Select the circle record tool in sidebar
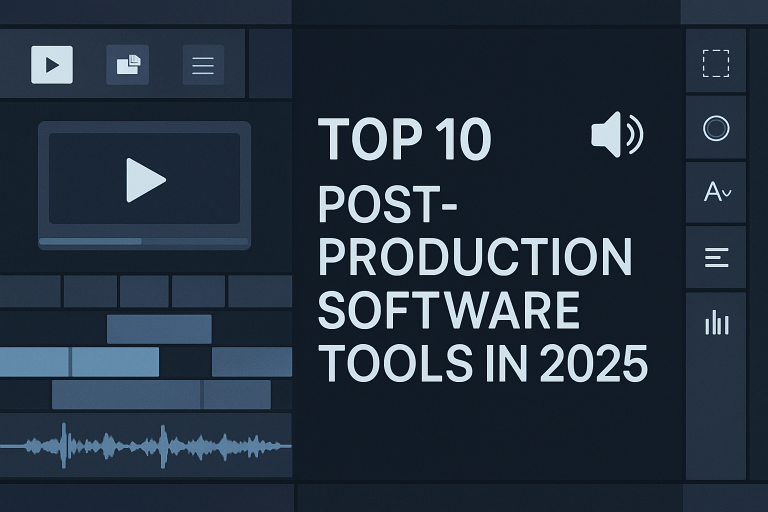This screenshot has height=512, width=768. click(x=716, y=128)
